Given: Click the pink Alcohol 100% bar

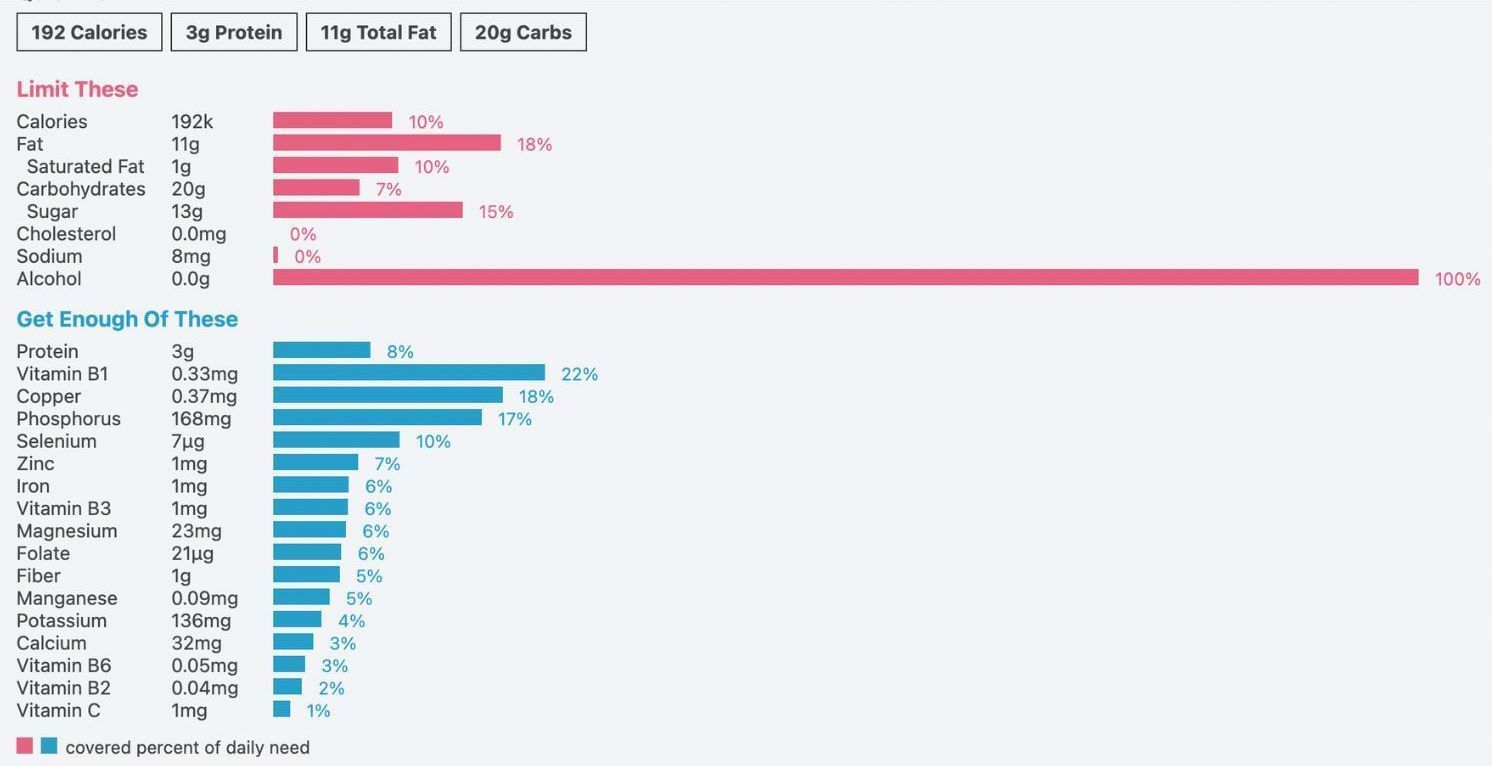Looking at the screenshot, I should (x=845, y=278).
